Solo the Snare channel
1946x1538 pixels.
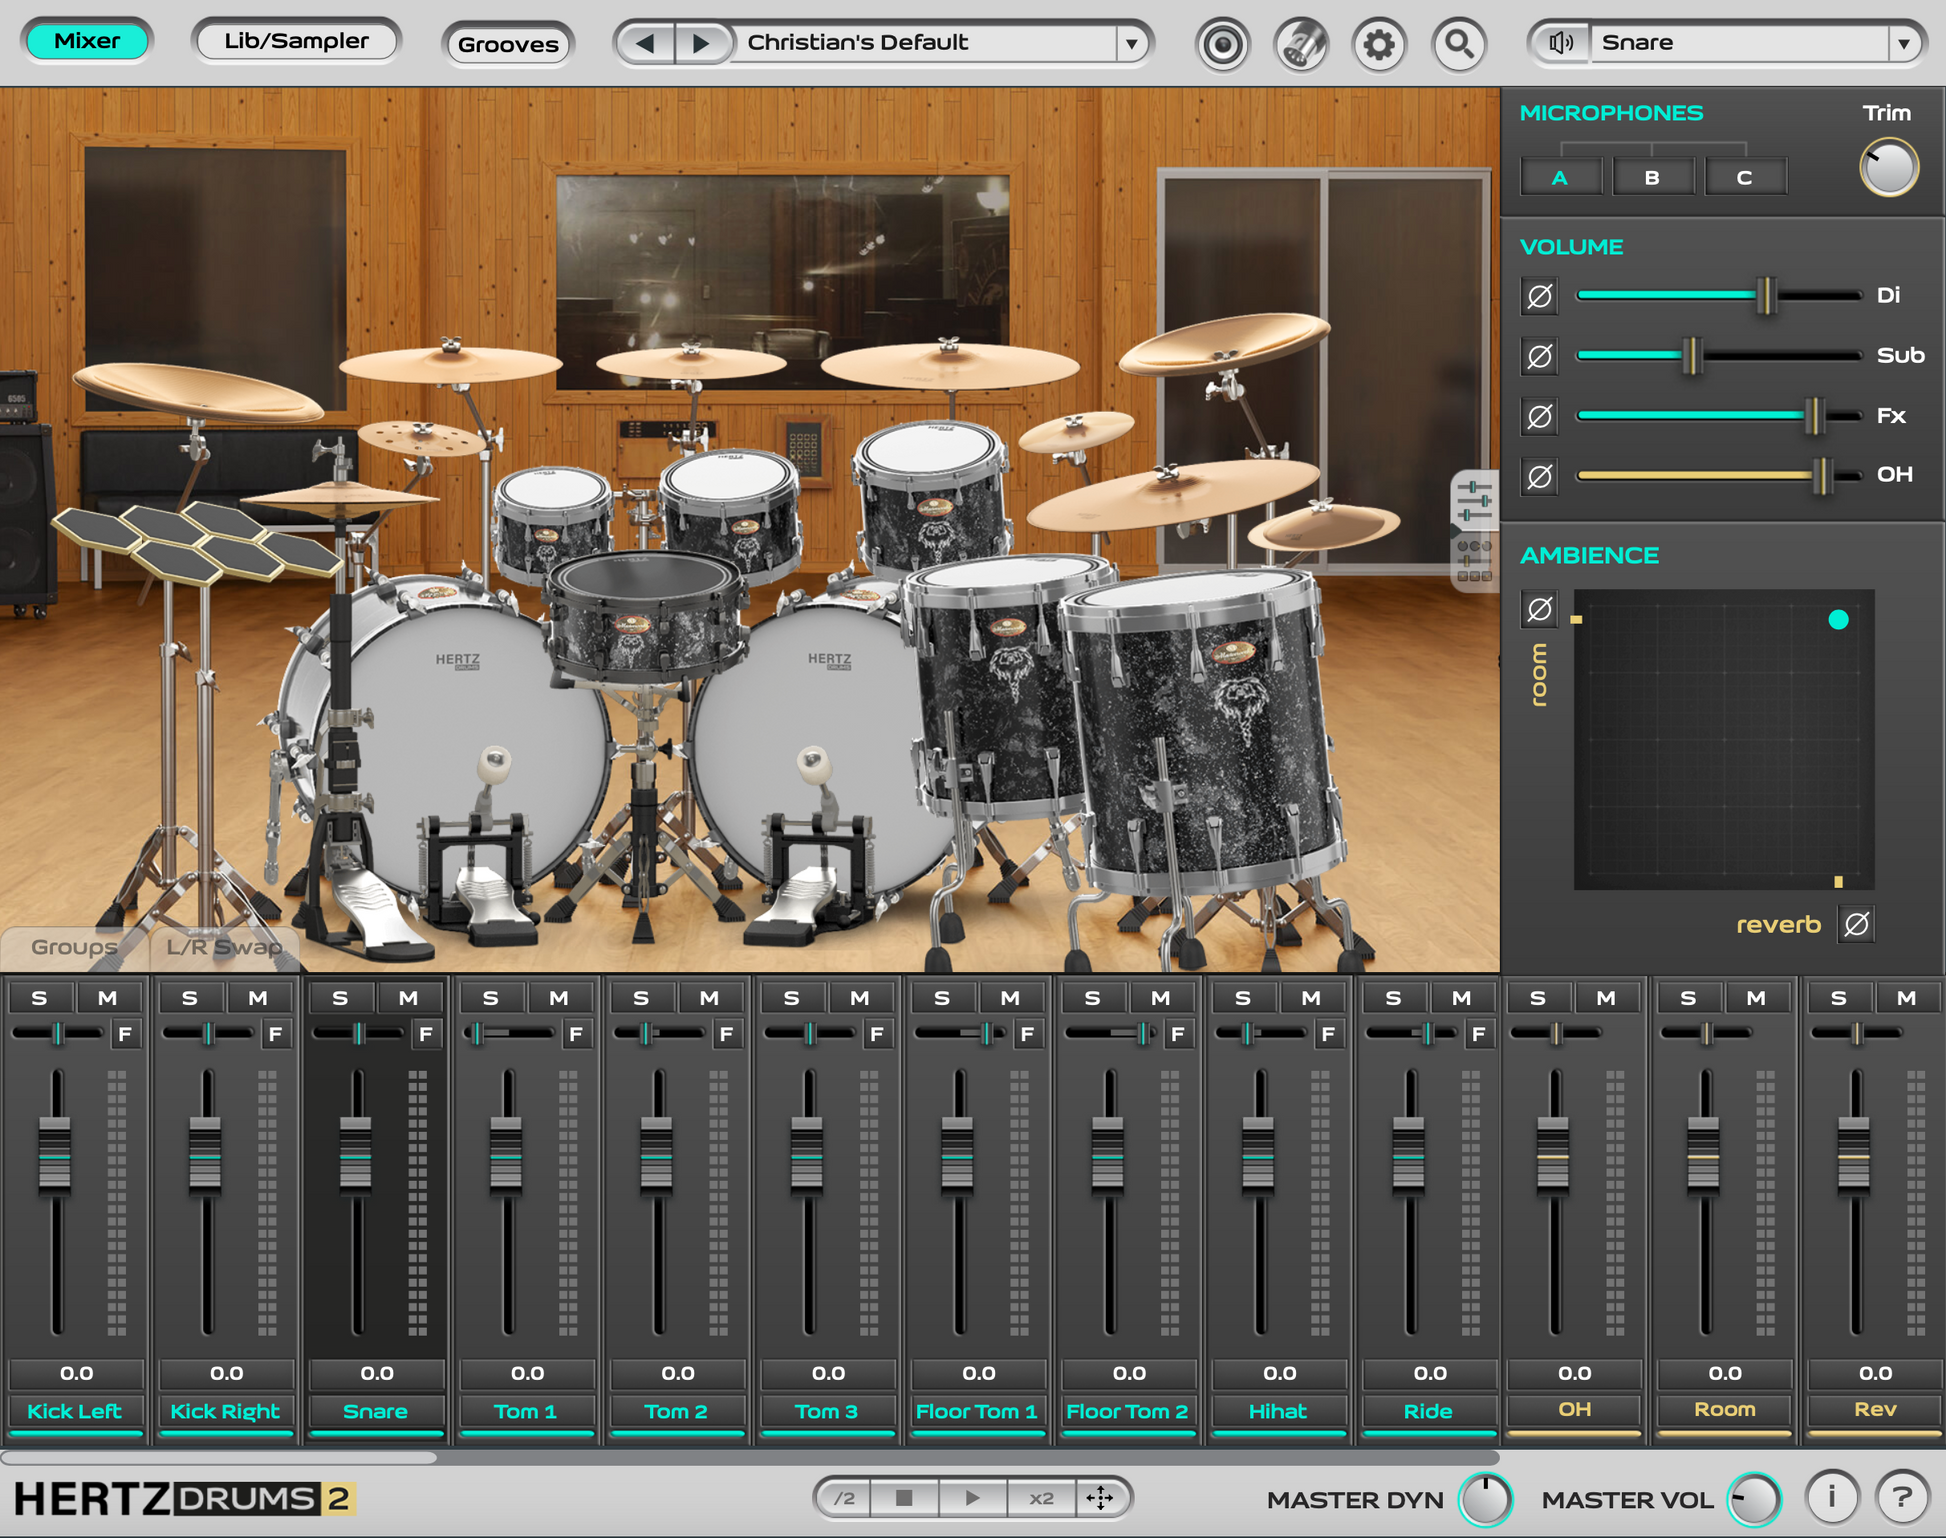[340, 997]
